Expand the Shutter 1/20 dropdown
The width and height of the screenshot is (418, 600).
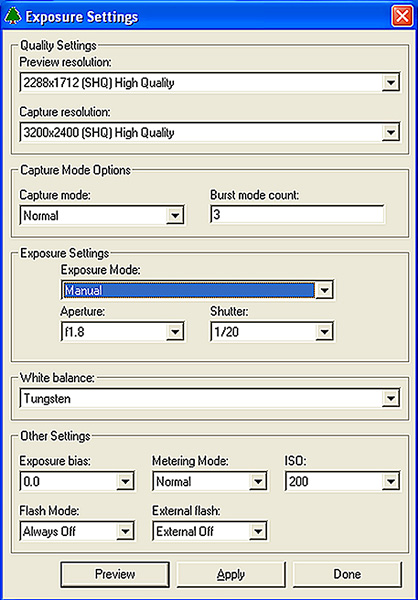tap(324, 332)
